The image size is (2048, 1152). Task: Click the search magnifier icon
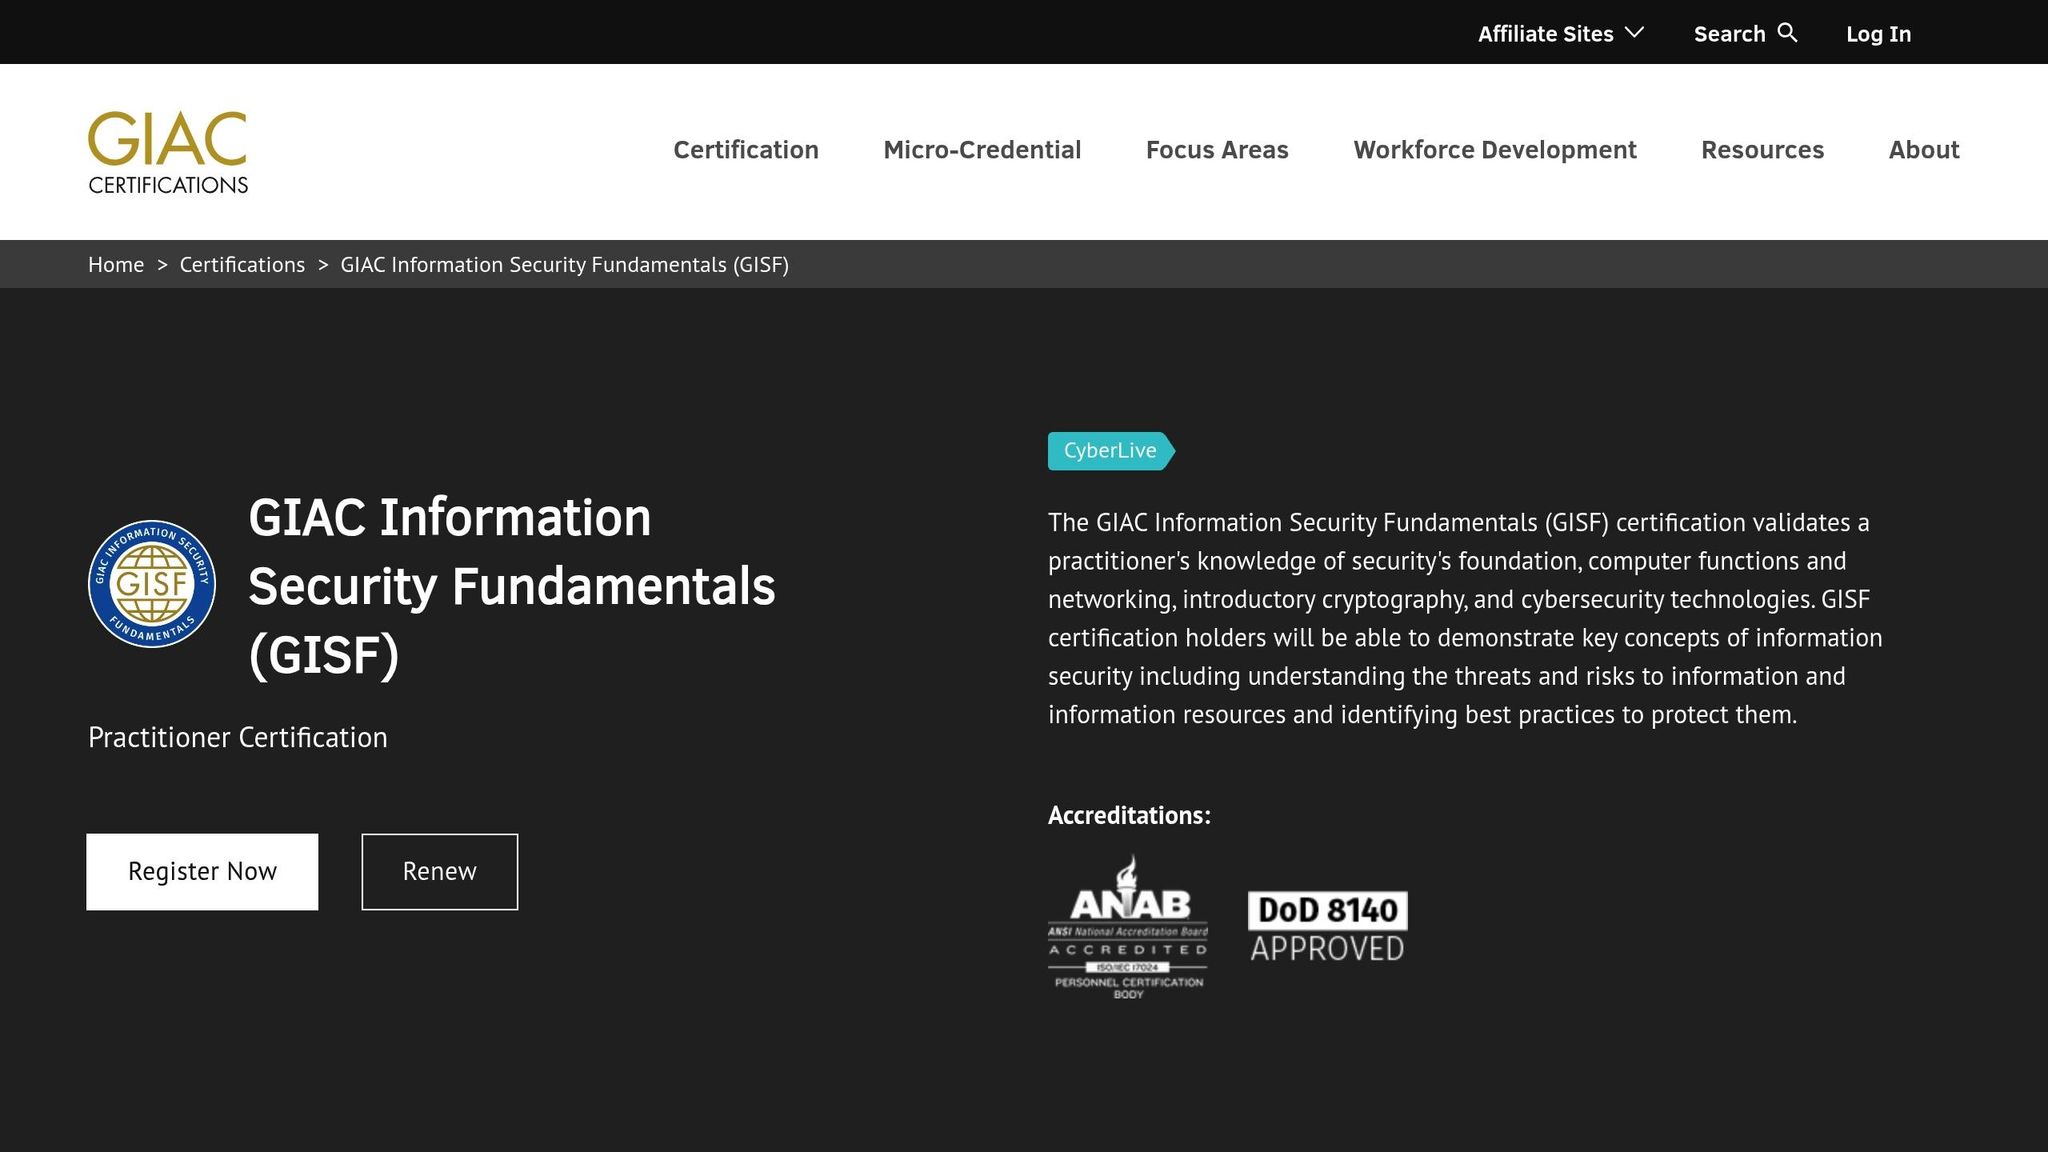point(1788,33)
